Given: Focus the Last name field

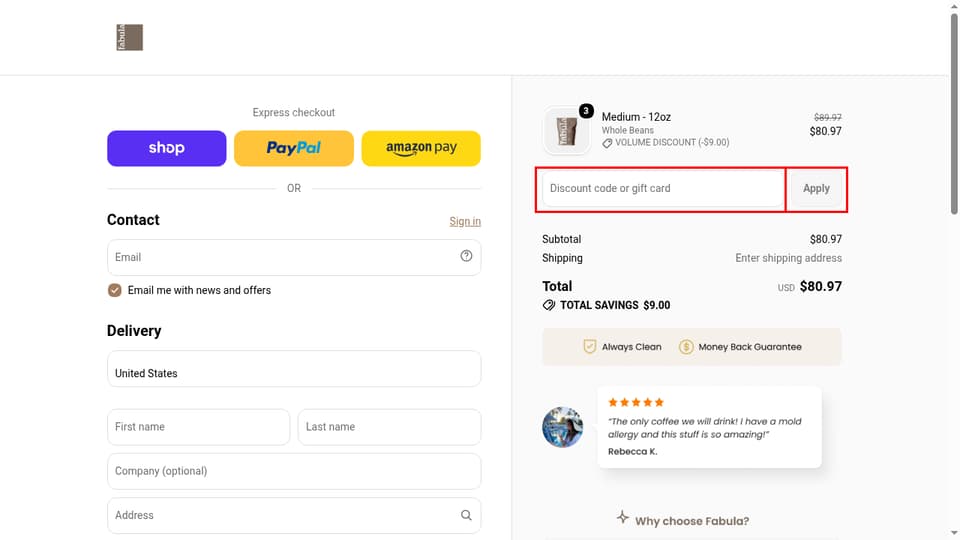Looking at the screenshot, I should coord(389,427).
